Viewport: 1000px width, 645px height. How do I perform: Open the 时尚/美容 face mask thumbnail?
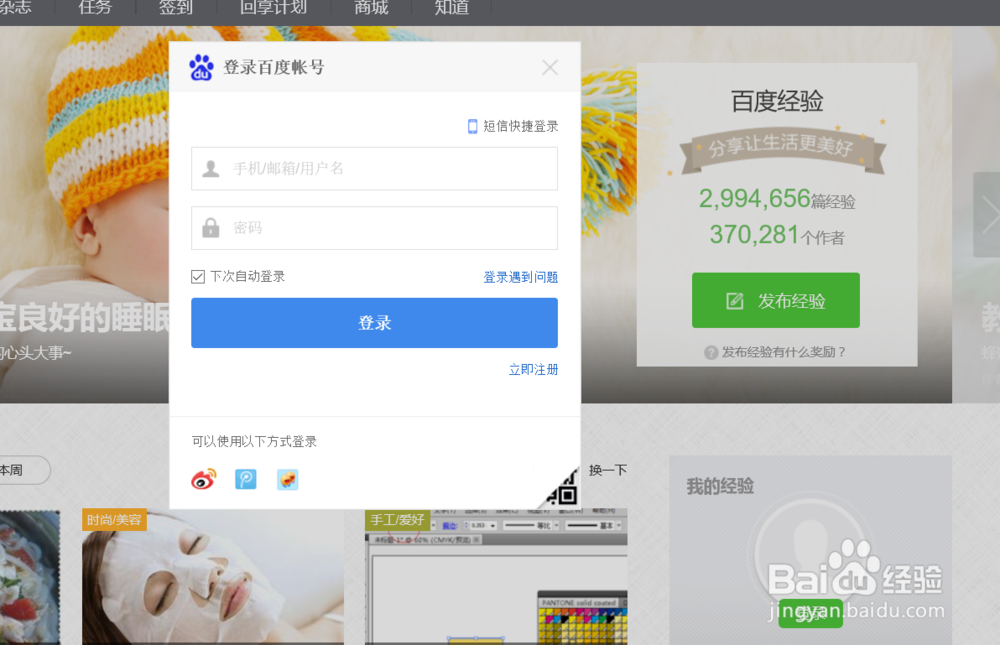click(x=212, y=577)
